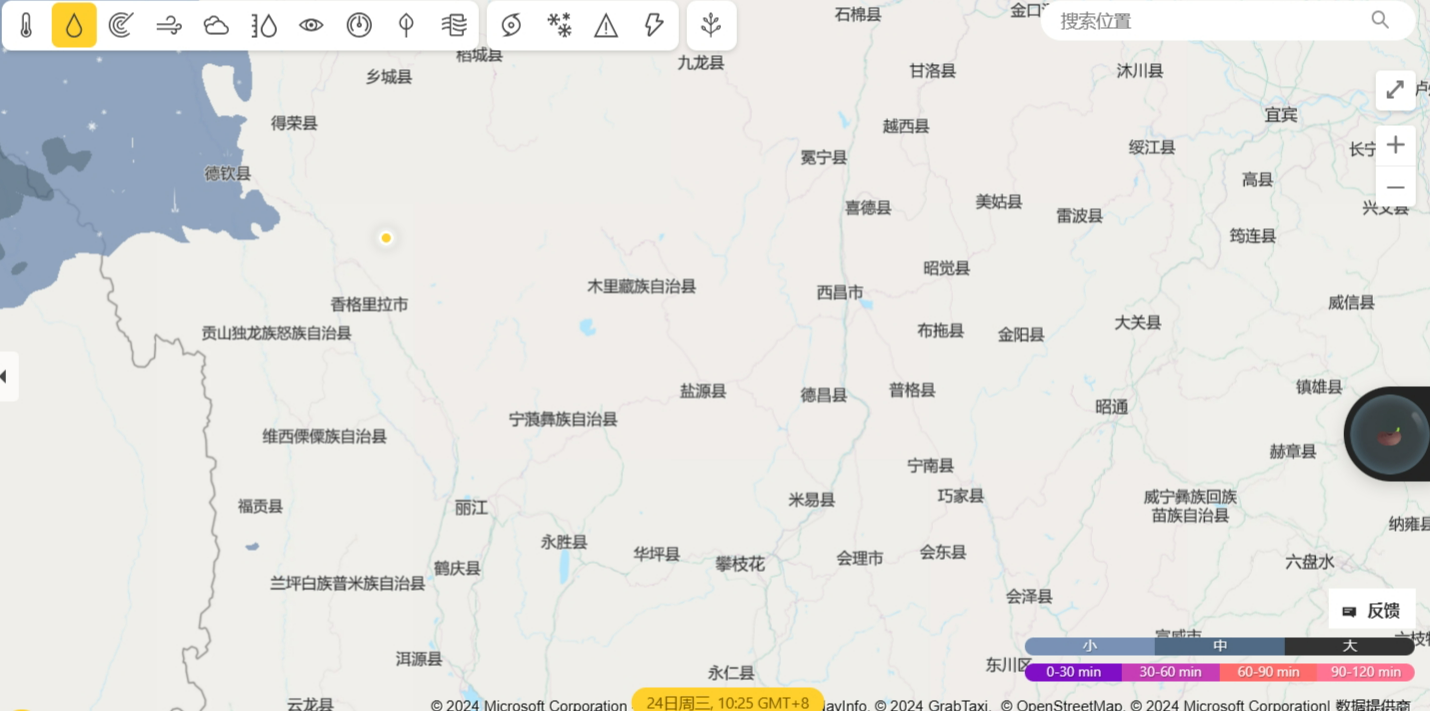This screenshot has height=711, width=1430.
Task: Select the pollen plant layer
Action: point(711,25)
